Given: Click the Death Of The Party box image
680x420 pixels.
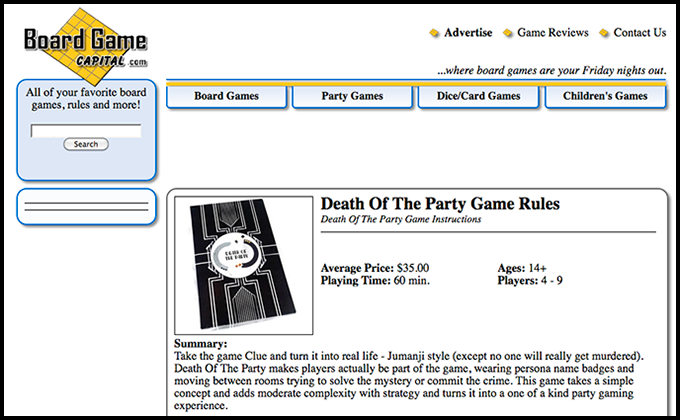Looking at the screenshot, I should (244, 266).
